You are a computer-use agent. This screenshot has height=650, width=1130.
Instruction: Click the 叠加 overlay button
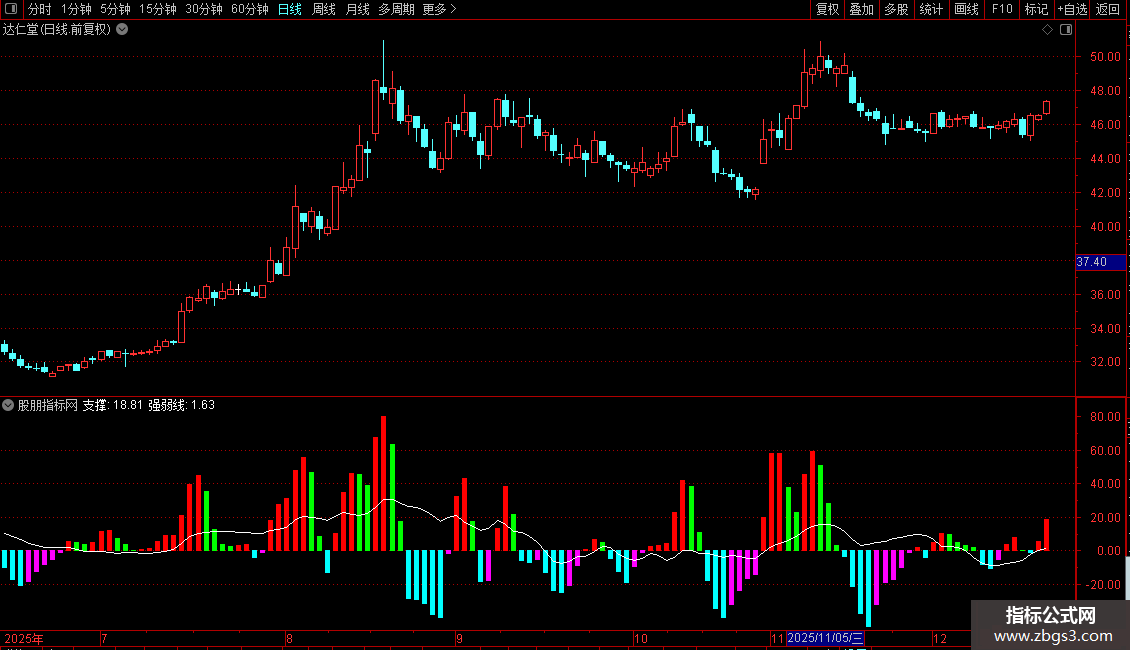coord(861,9)
